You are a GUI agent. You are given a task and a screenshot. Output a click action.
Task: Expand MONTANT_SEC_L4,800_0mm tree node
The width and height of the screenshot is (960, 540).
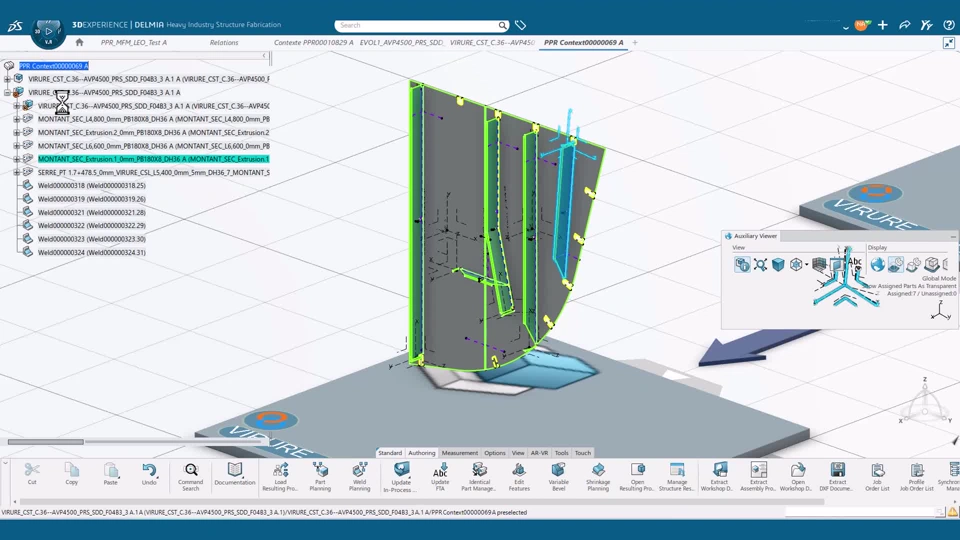coord(17,119)
